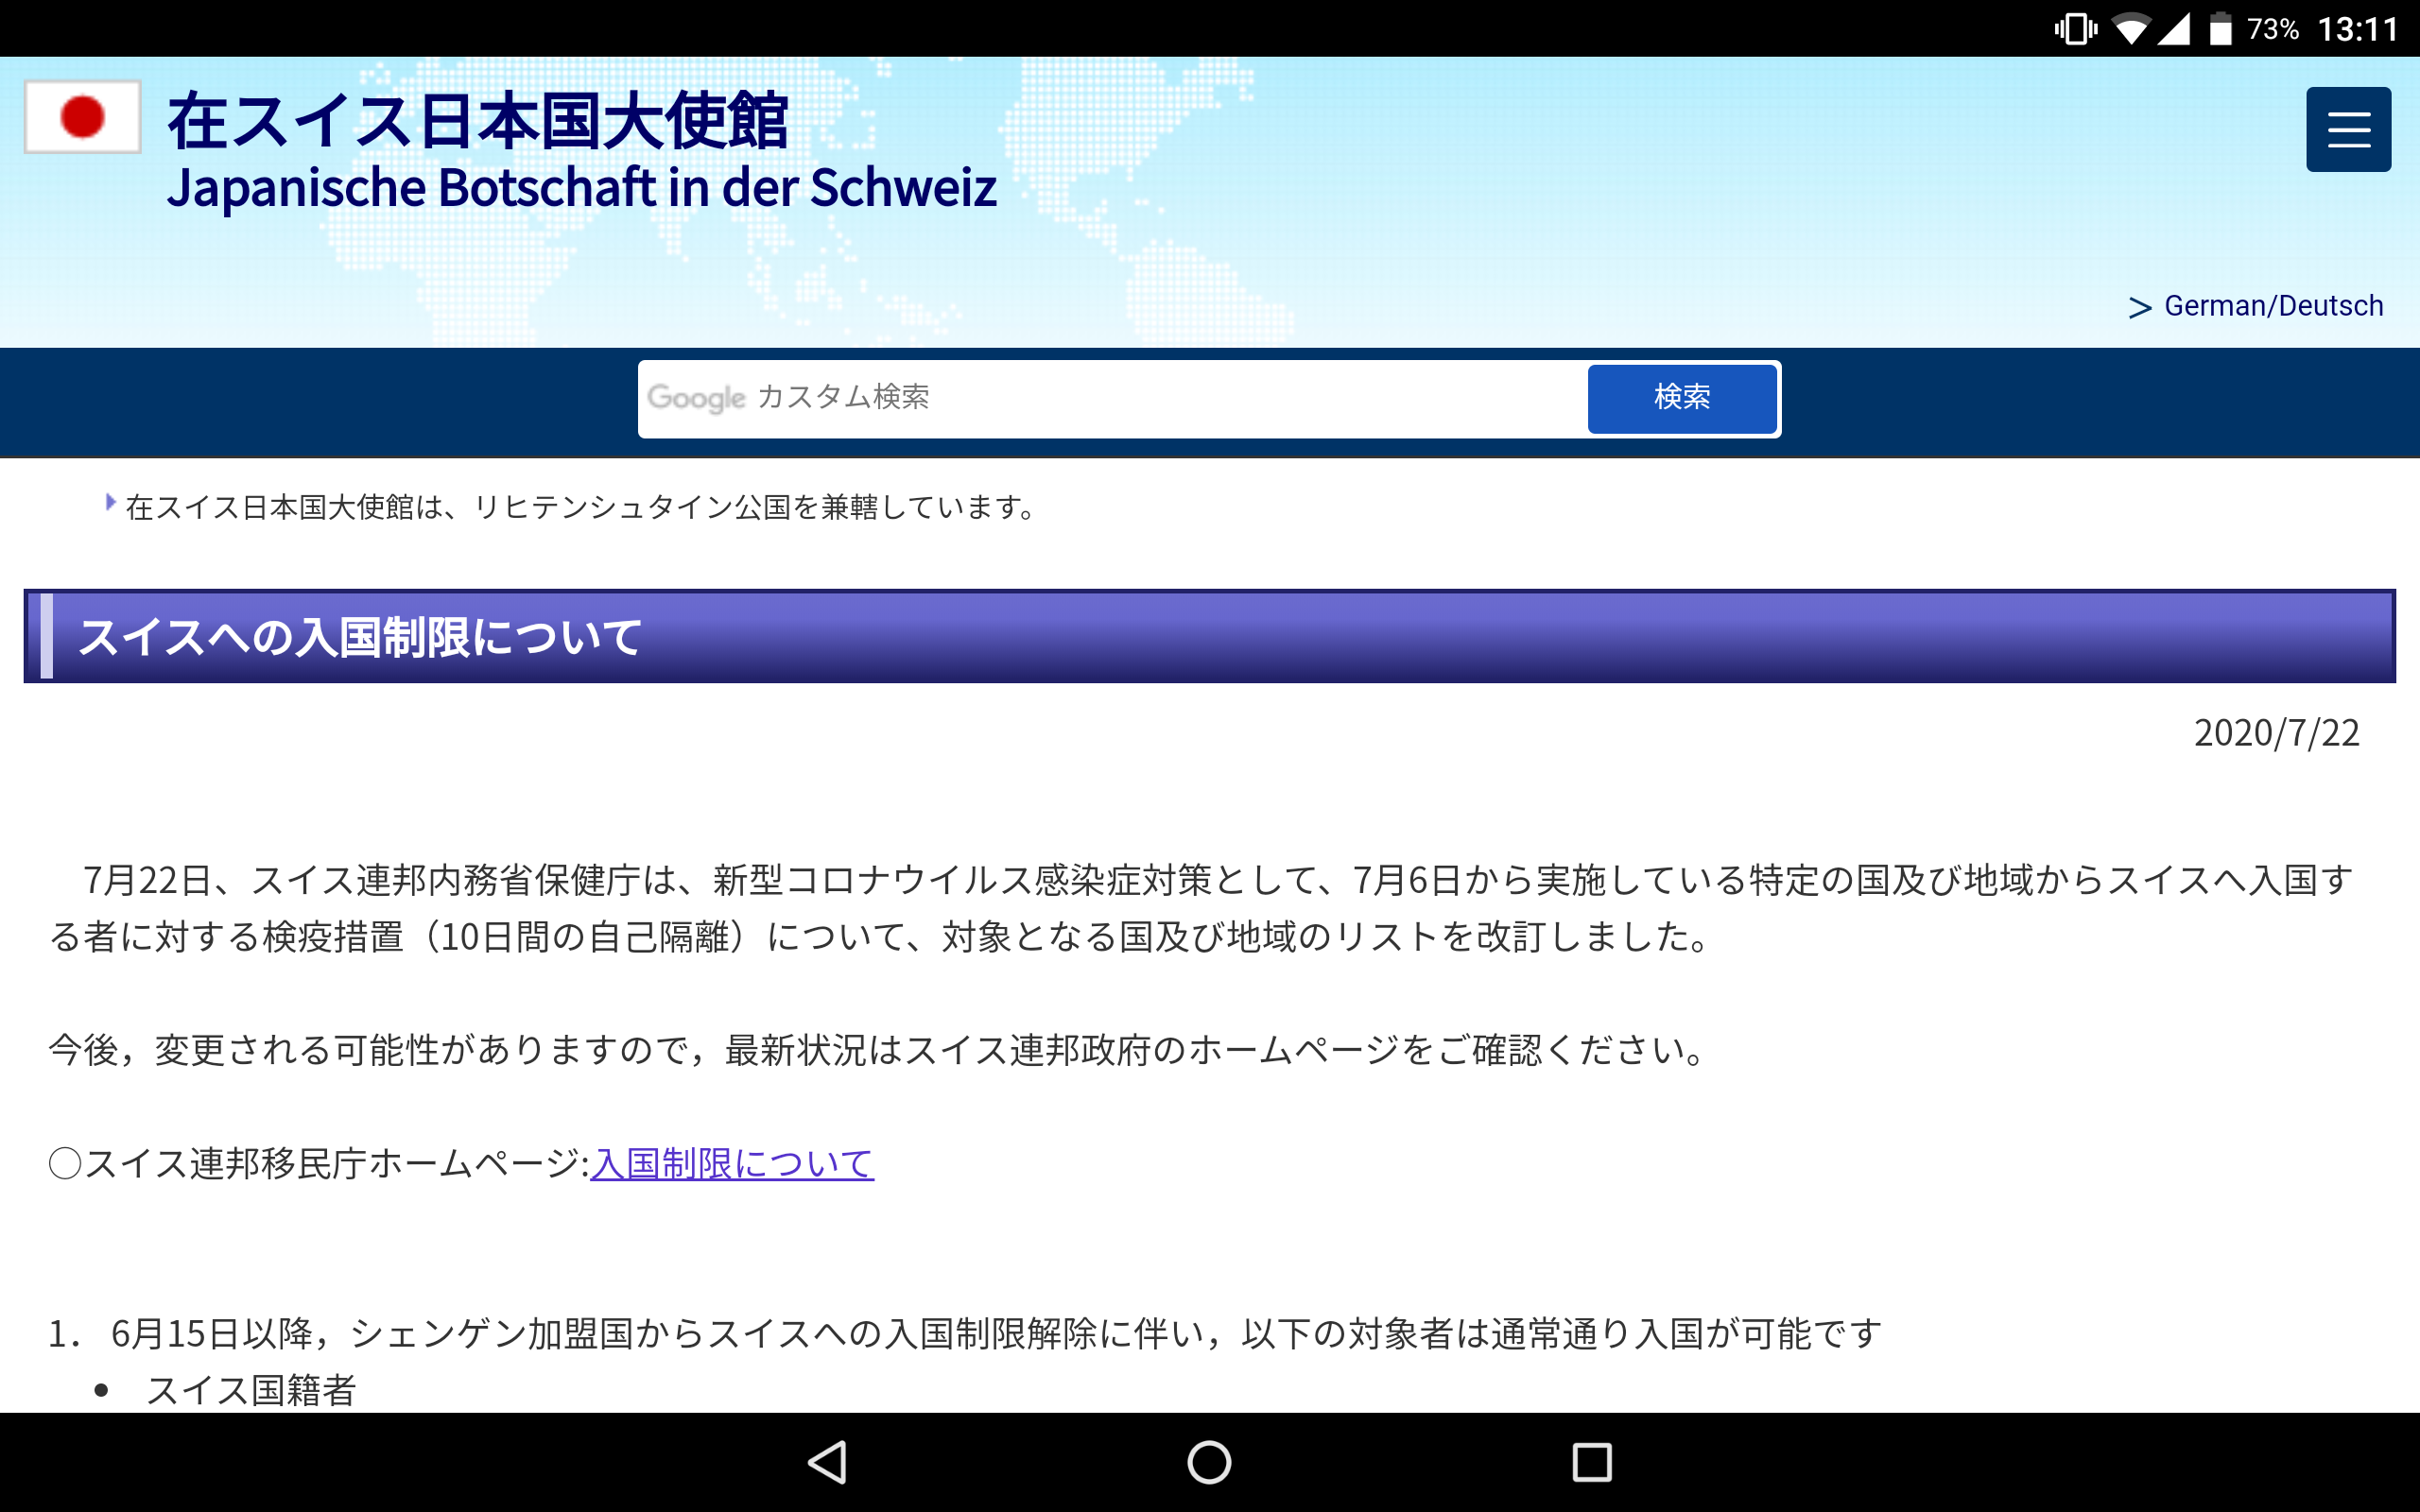Tap the Android home circle button
This screenshot has width=2420, height=1512.
pos(1209,1462)
